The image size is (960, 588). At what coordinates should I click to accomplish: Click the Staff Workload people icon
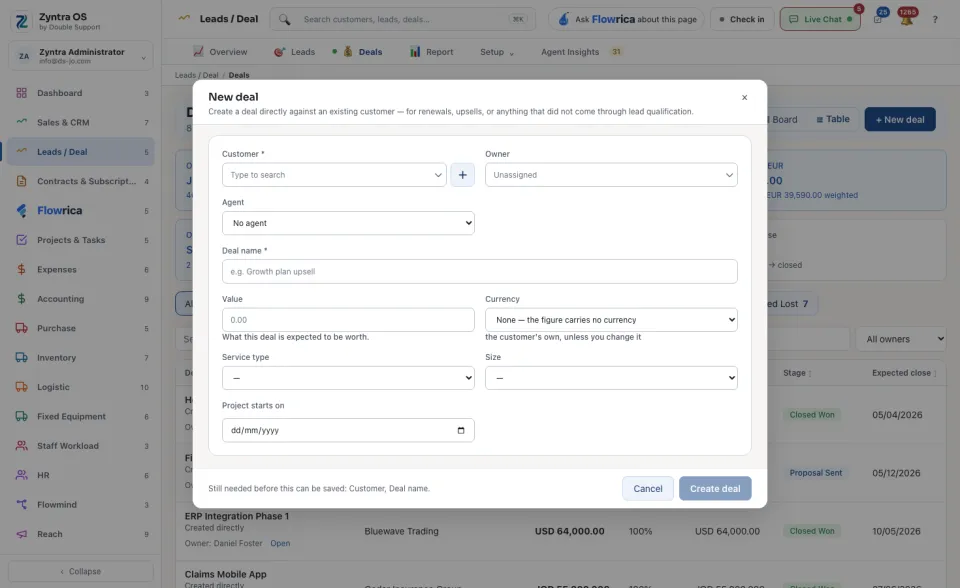pos(21,446)
